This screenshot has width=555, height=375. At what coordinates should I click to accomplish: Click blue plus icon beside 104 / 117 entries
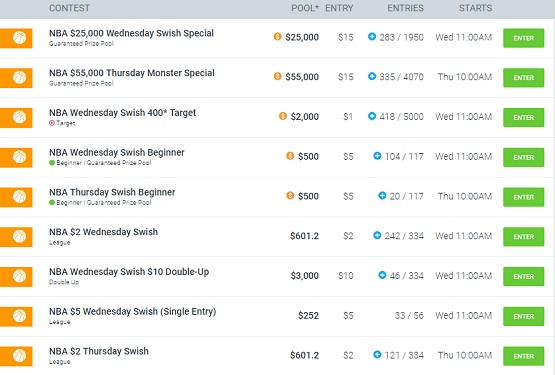pyautogui.click(x=377, y=156)
